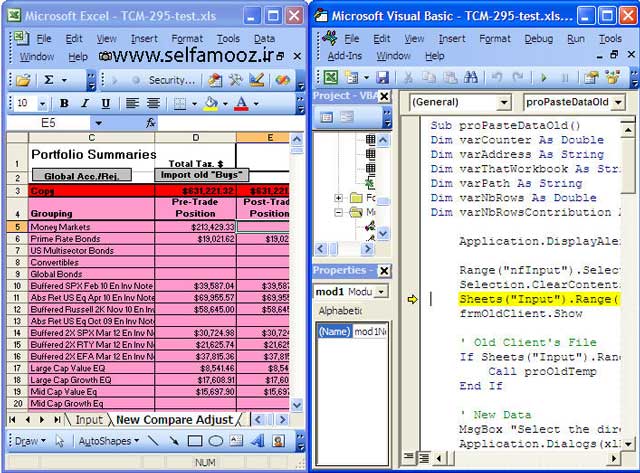Open the Font Color dropdown arrow
Screen dimensions: 640x473
point(256,104)
